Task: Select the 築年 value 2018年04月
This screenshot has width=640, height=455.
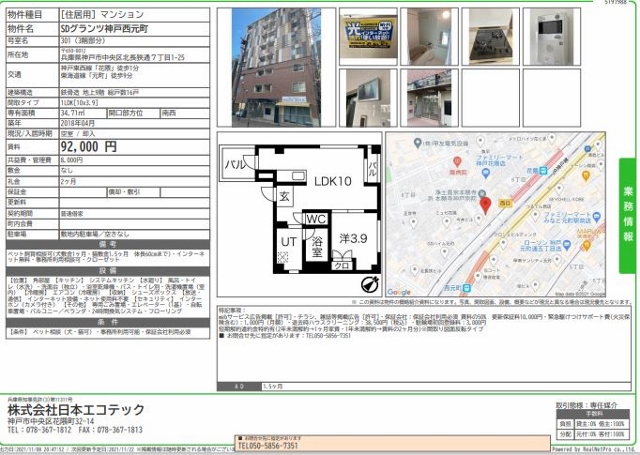Action: [77, 123]
